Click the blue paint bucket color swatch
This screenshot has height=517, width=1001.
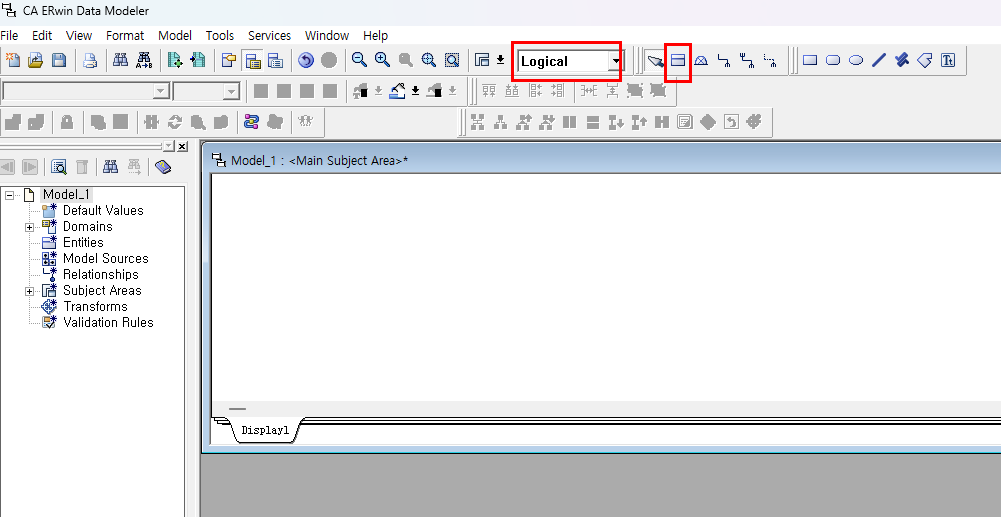(398, 91)
